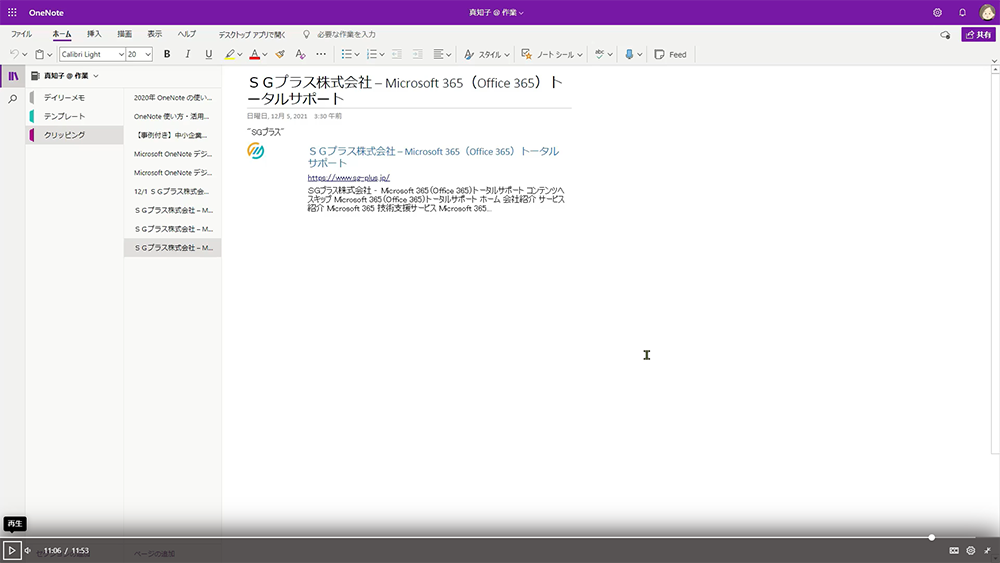Select the クリッピング section
Screen dimensions: 1000x563
75,135
